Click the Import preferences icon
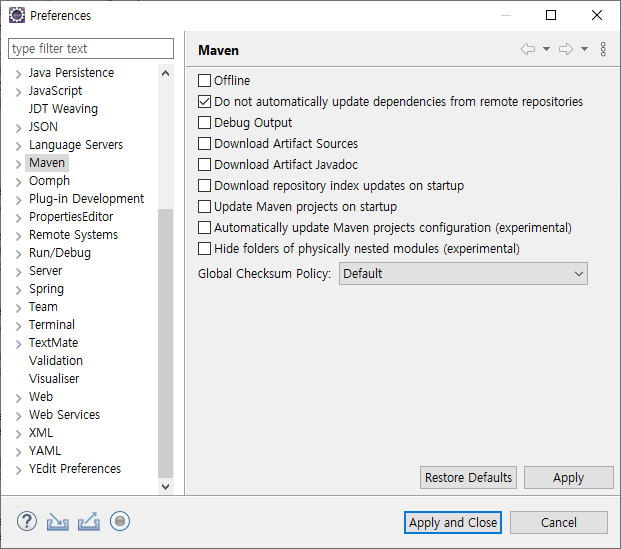The height and width of the screenshot is (549, 621). point(58,521)
